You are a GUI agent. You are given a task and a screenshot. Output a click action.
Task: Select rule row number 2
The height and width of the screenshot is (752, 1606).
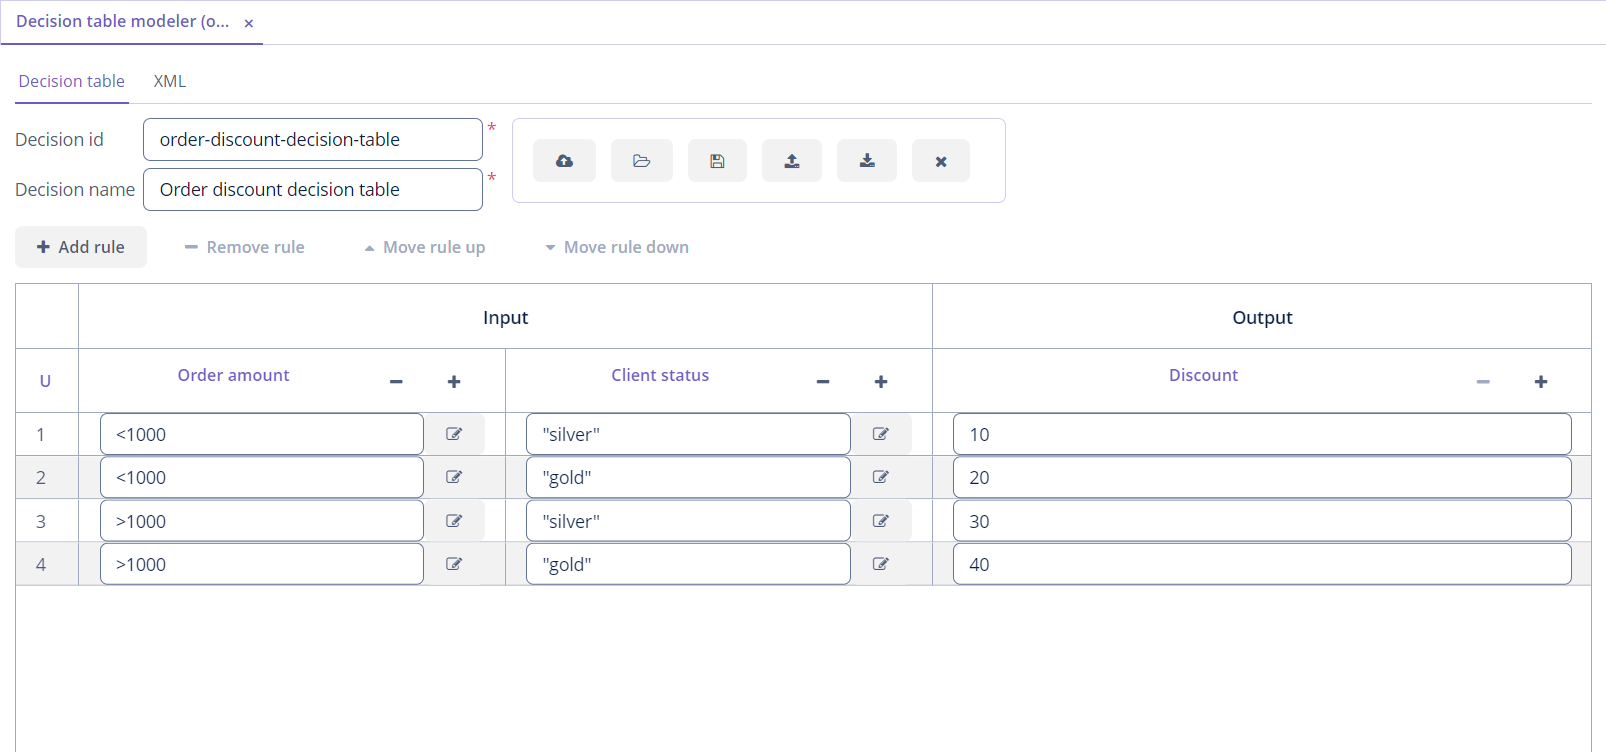(x=41, y=477)
